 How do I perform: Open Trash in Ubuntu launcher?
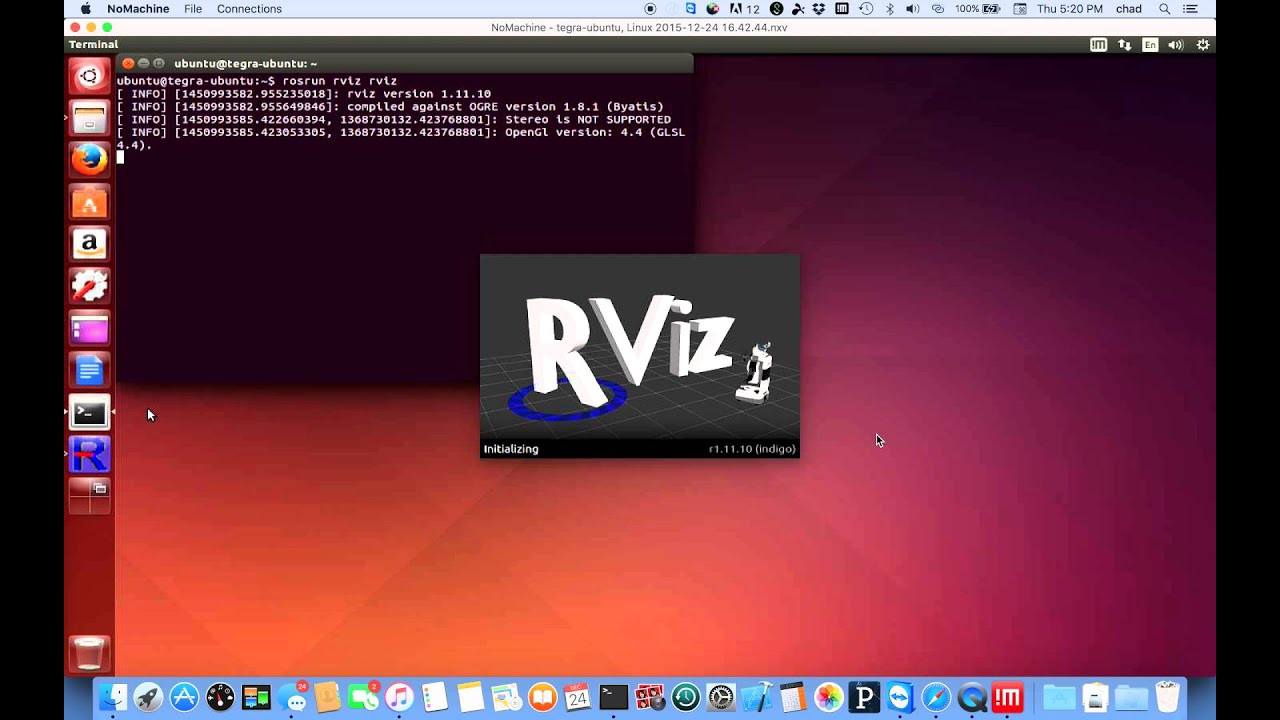(89, 654)
